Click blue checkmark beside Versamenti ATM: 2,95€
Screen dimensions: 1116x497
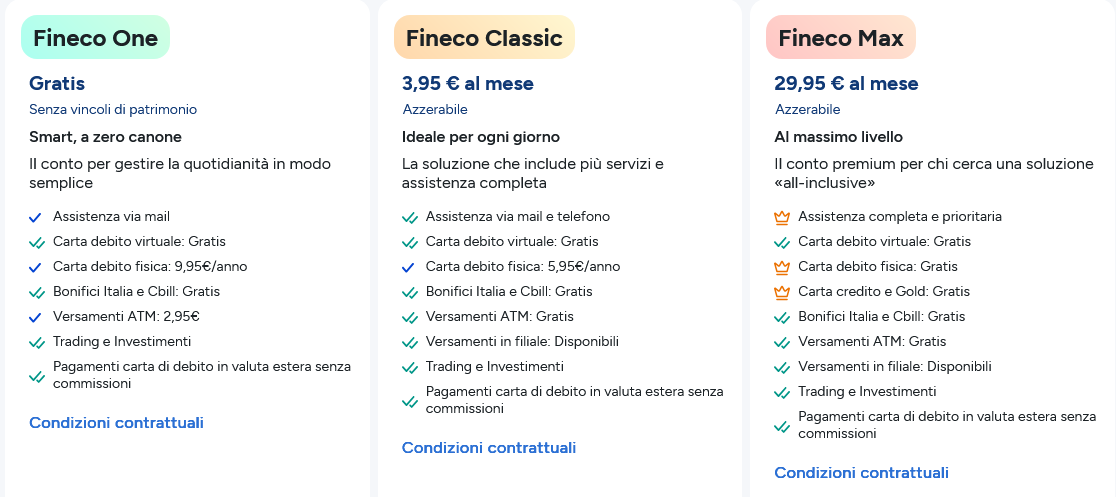pyautogui.click(x=36, y=317)
